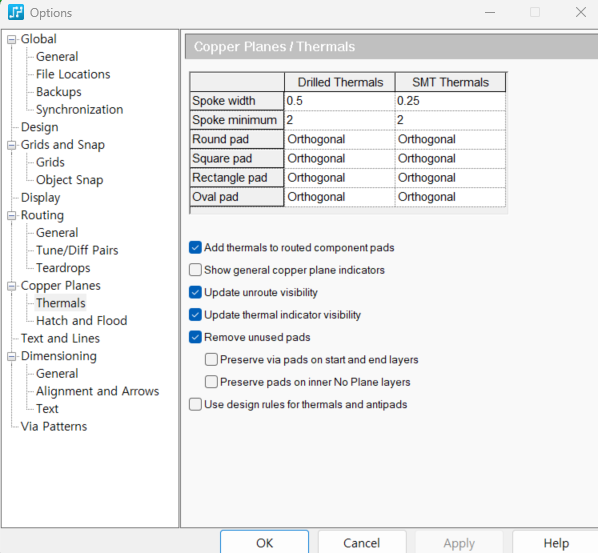Collapse the Routing tree node

[x=12, y=215]
